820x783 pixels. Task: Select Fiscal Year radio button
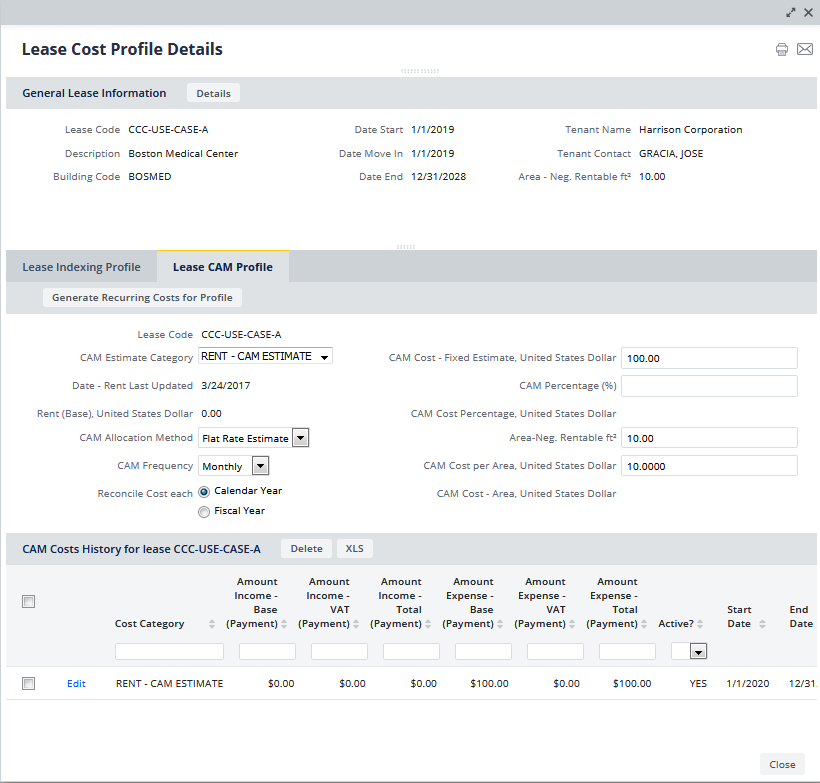[204, 511]
